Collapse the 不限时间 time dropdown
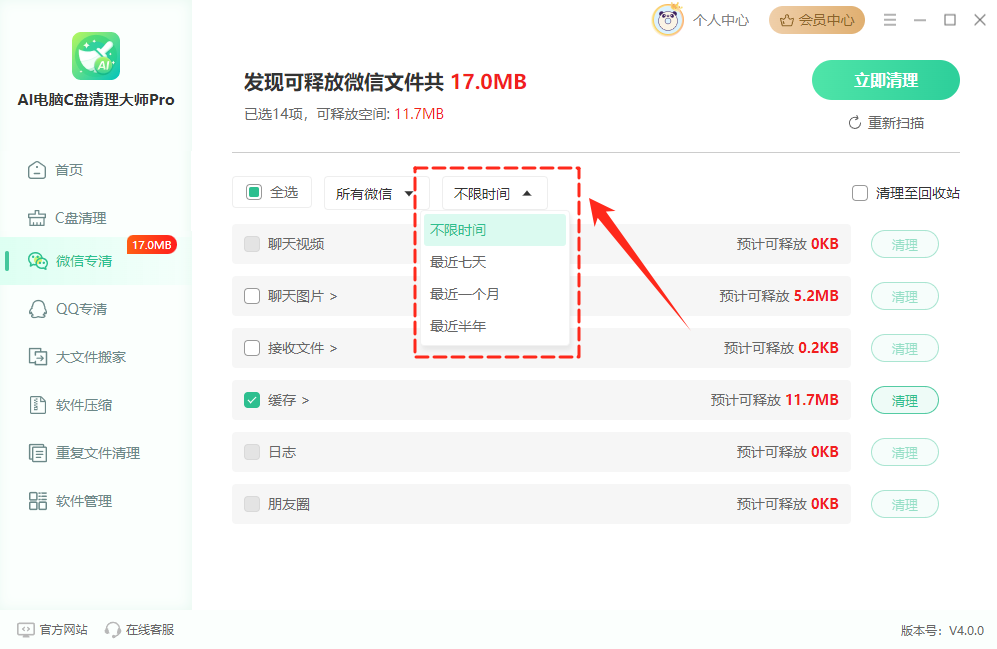997x649 pixels. pyautogui.click(x=494, y=193)
